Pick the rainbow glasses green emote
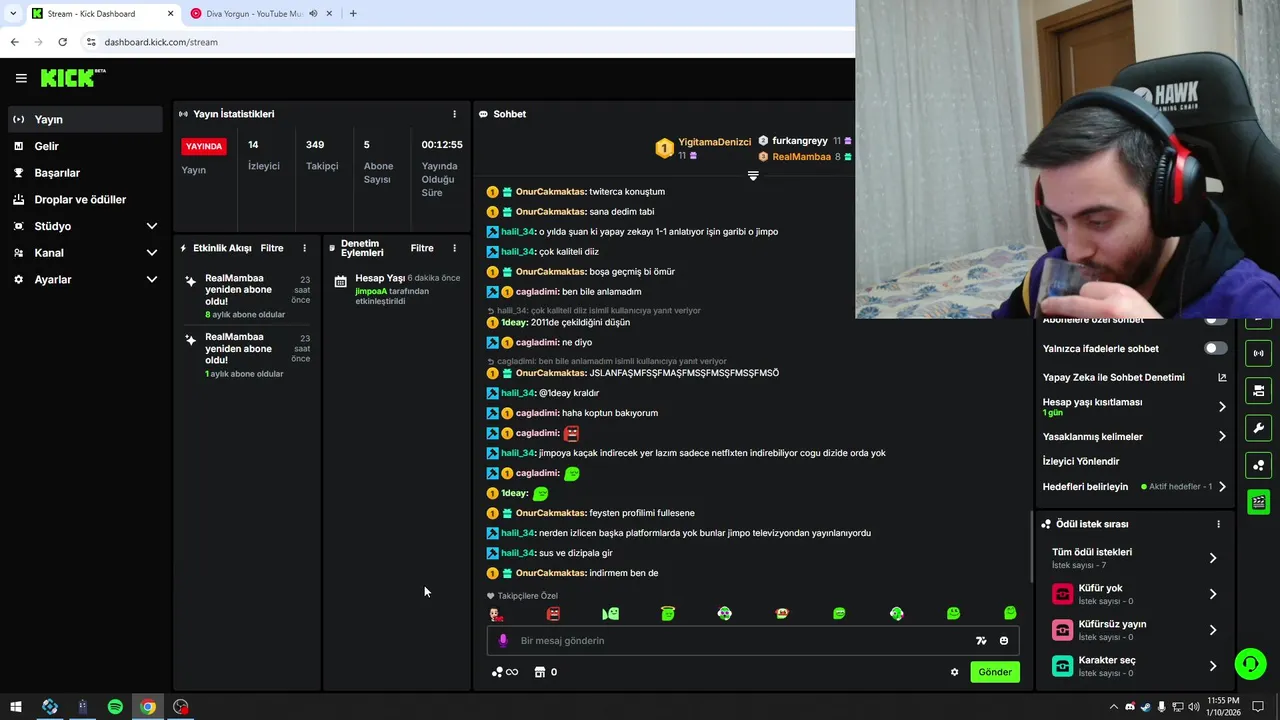Screen dimensions: 1280x720 pos(725,613)
